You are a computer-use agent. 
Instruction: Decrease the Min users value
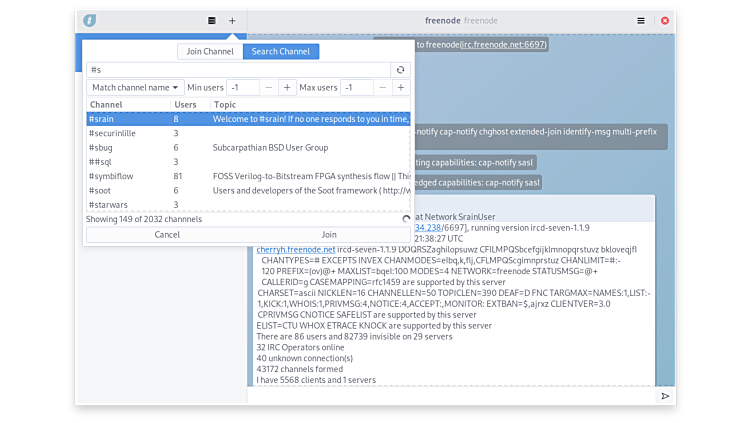268,88
